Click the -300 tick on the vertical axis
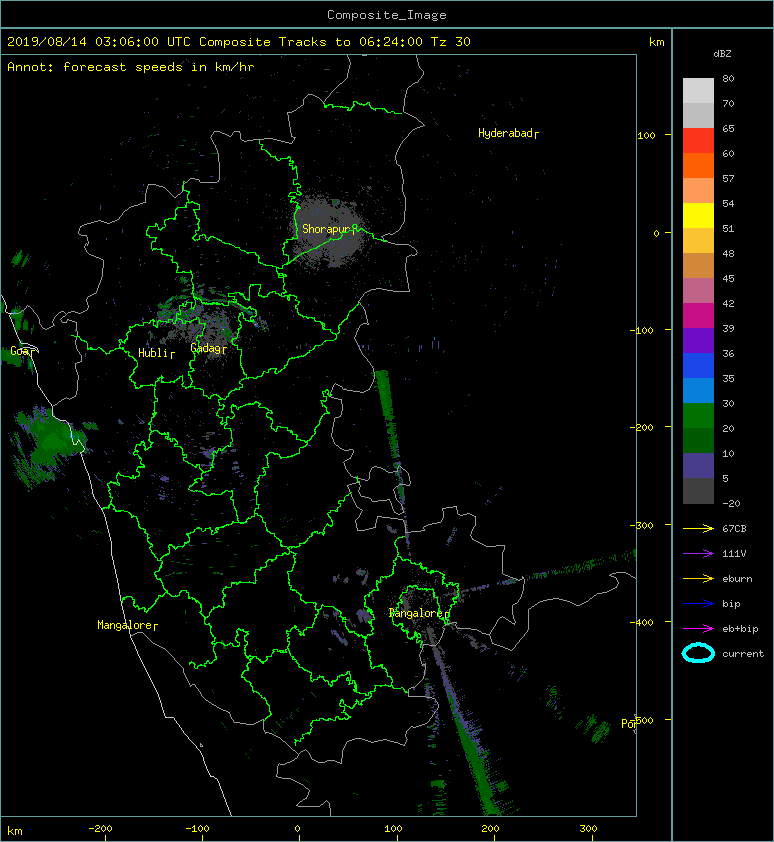 tap(641, 525)
